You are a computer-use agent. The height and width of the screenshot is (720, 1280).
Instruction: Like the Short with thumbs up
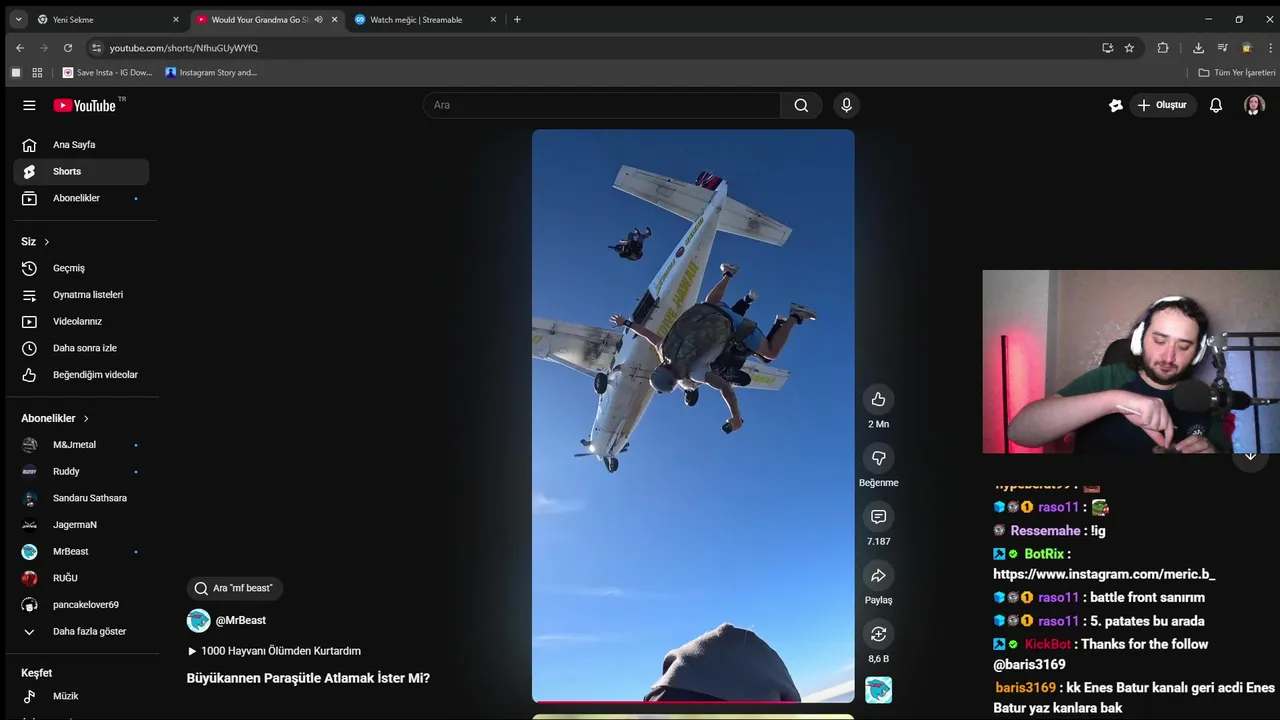point(878,399)
